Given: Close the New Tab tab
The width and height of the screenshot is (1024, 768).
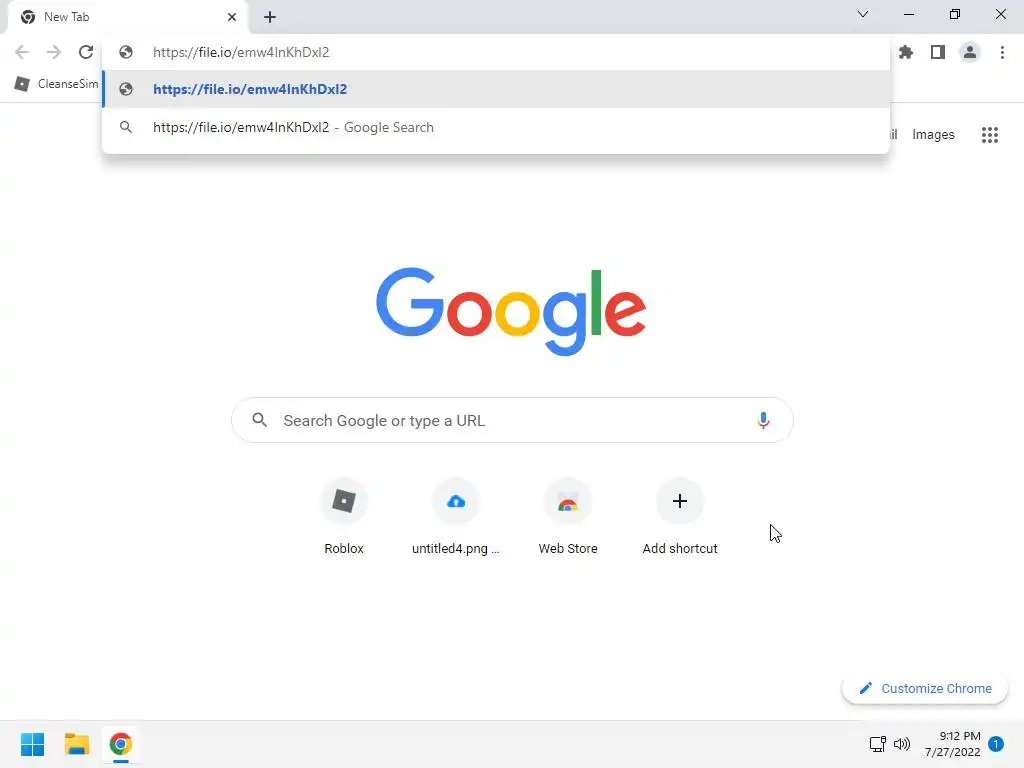Looking at the screenshot, I should coord(232,17).
